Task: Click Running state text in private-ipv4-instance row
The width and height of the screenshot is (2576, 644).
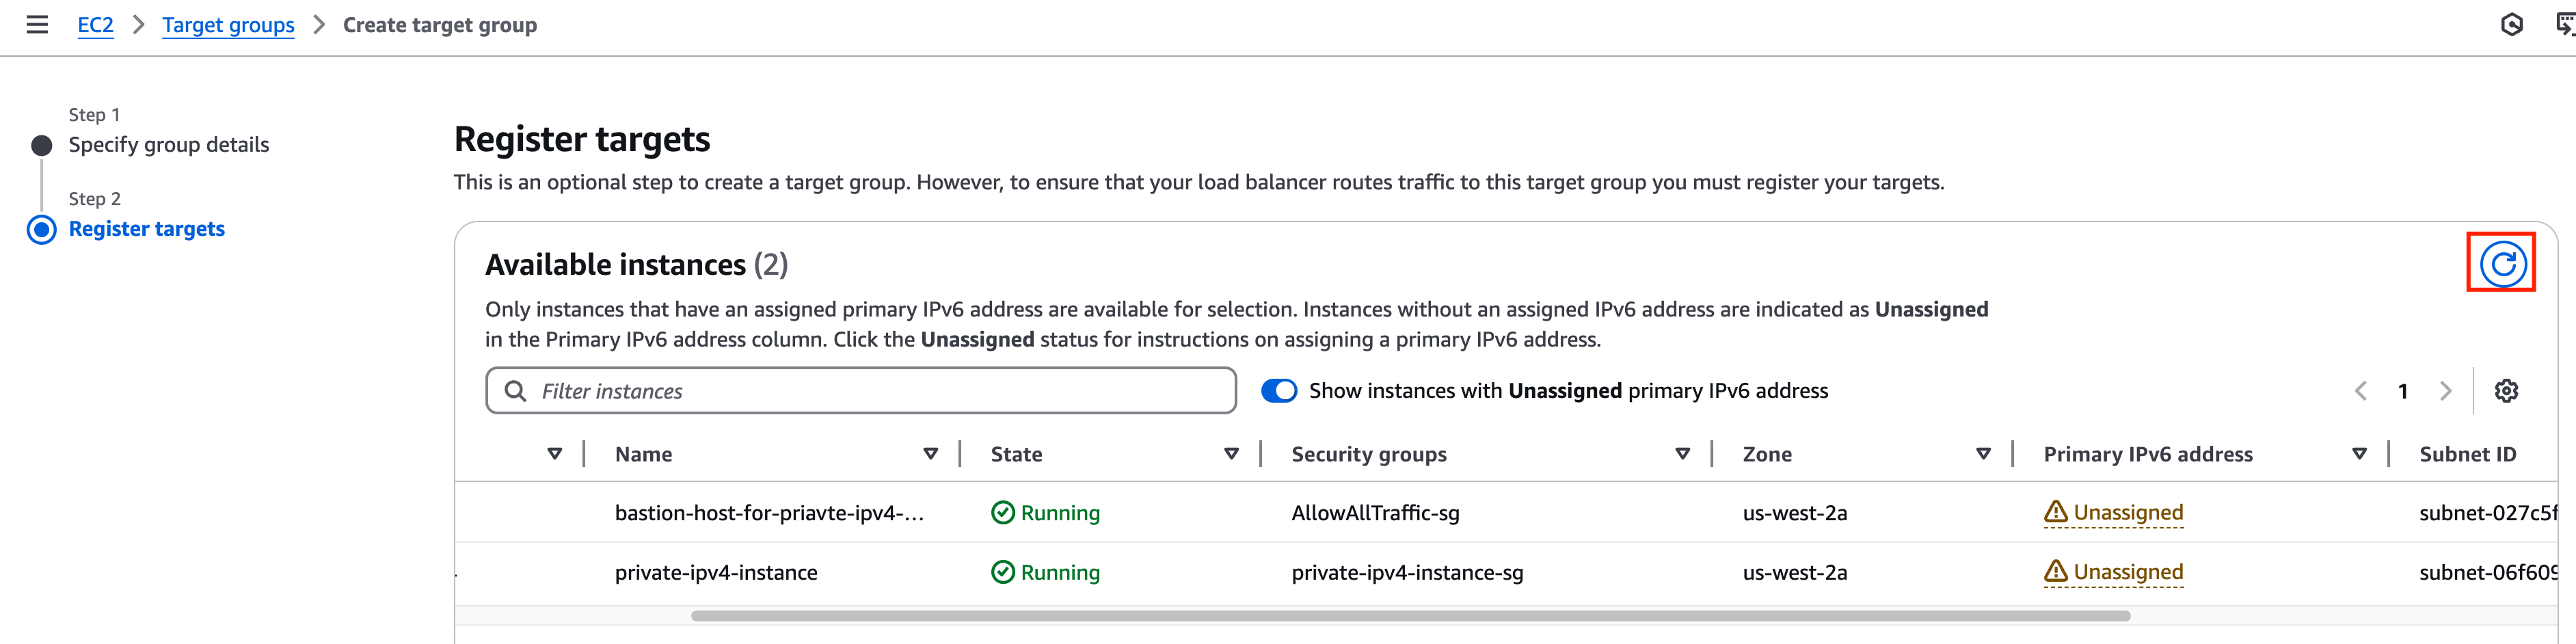Action: pos(1060,572)
